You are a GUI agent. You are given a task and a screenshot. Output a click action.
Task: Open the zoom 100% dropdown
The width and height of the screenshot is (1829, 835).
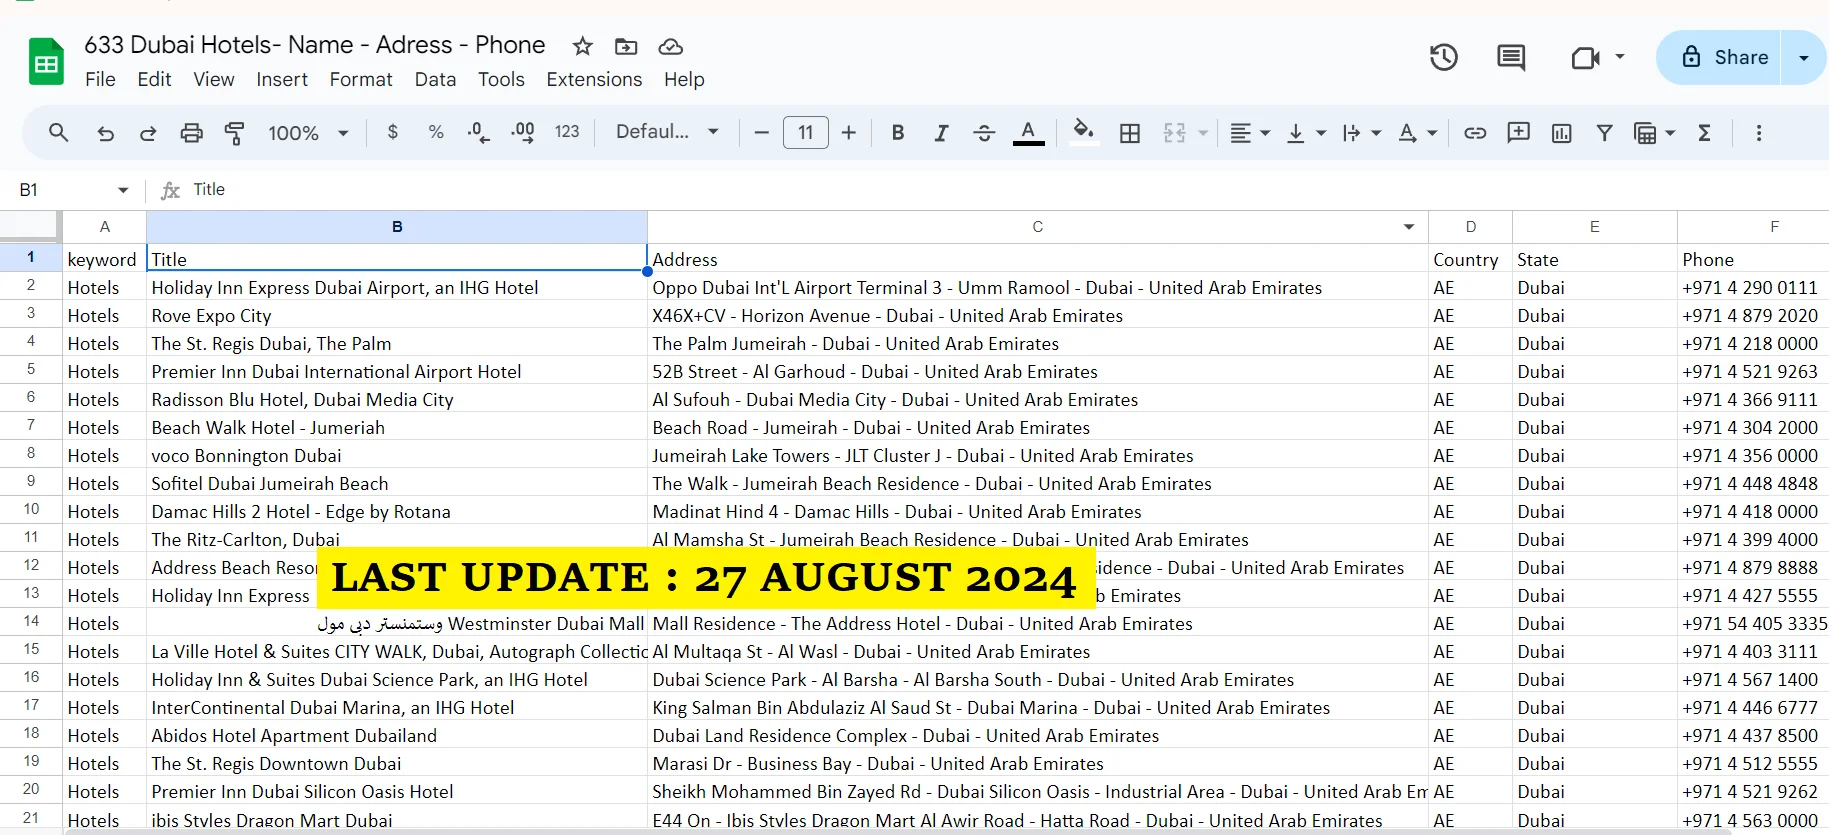308,133
